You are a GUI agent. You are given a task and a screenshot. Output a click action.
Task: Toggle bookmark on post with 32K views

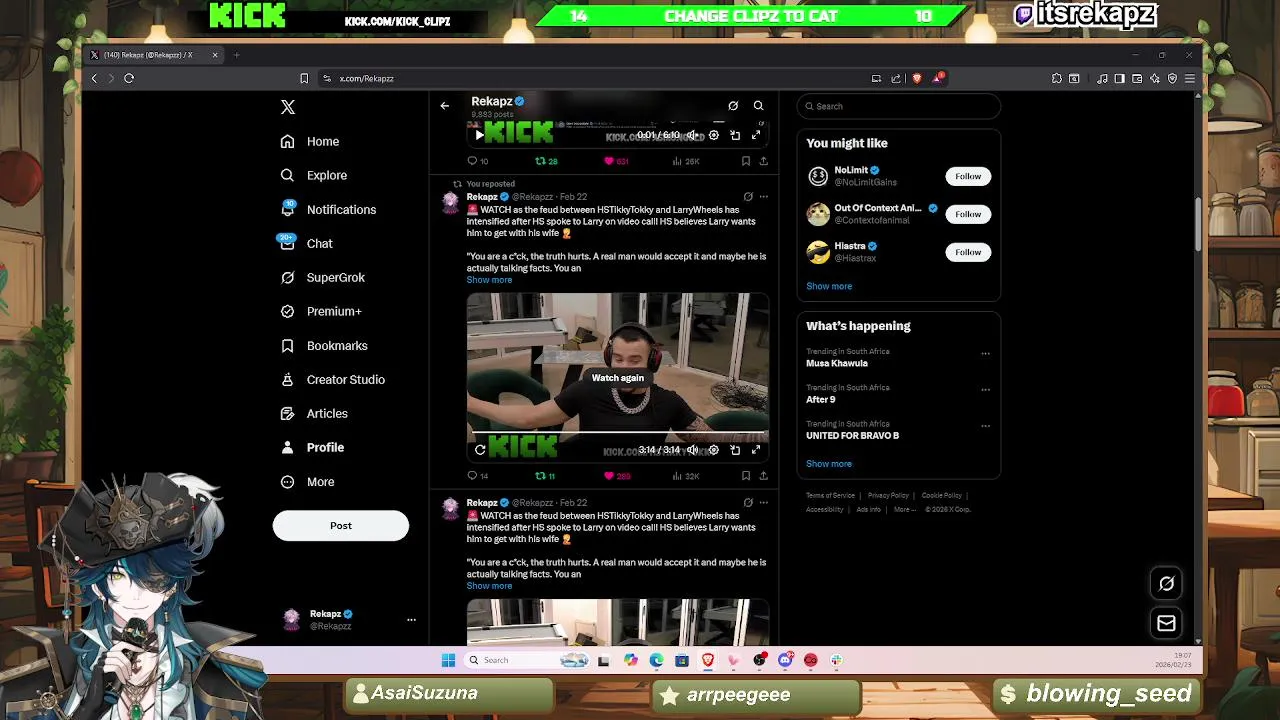[746, 476]
